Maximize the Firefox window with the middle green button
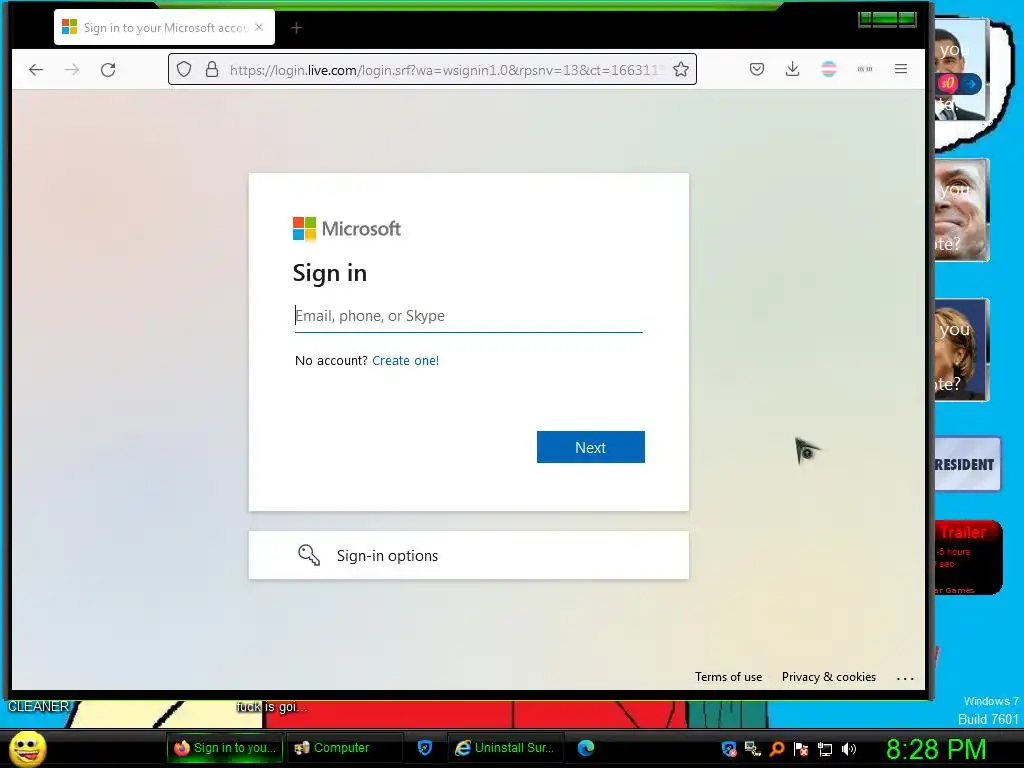 coord(885,18)
